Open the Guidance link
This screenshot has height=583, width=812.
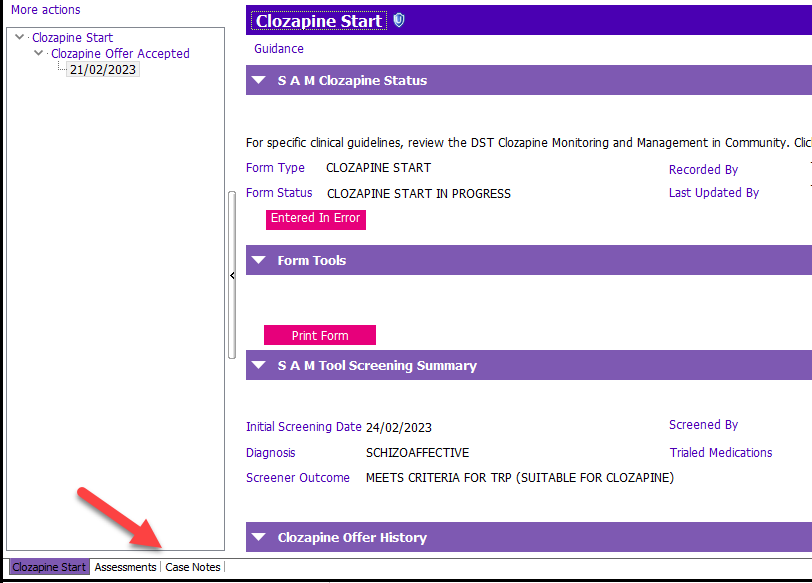[279, 49]
